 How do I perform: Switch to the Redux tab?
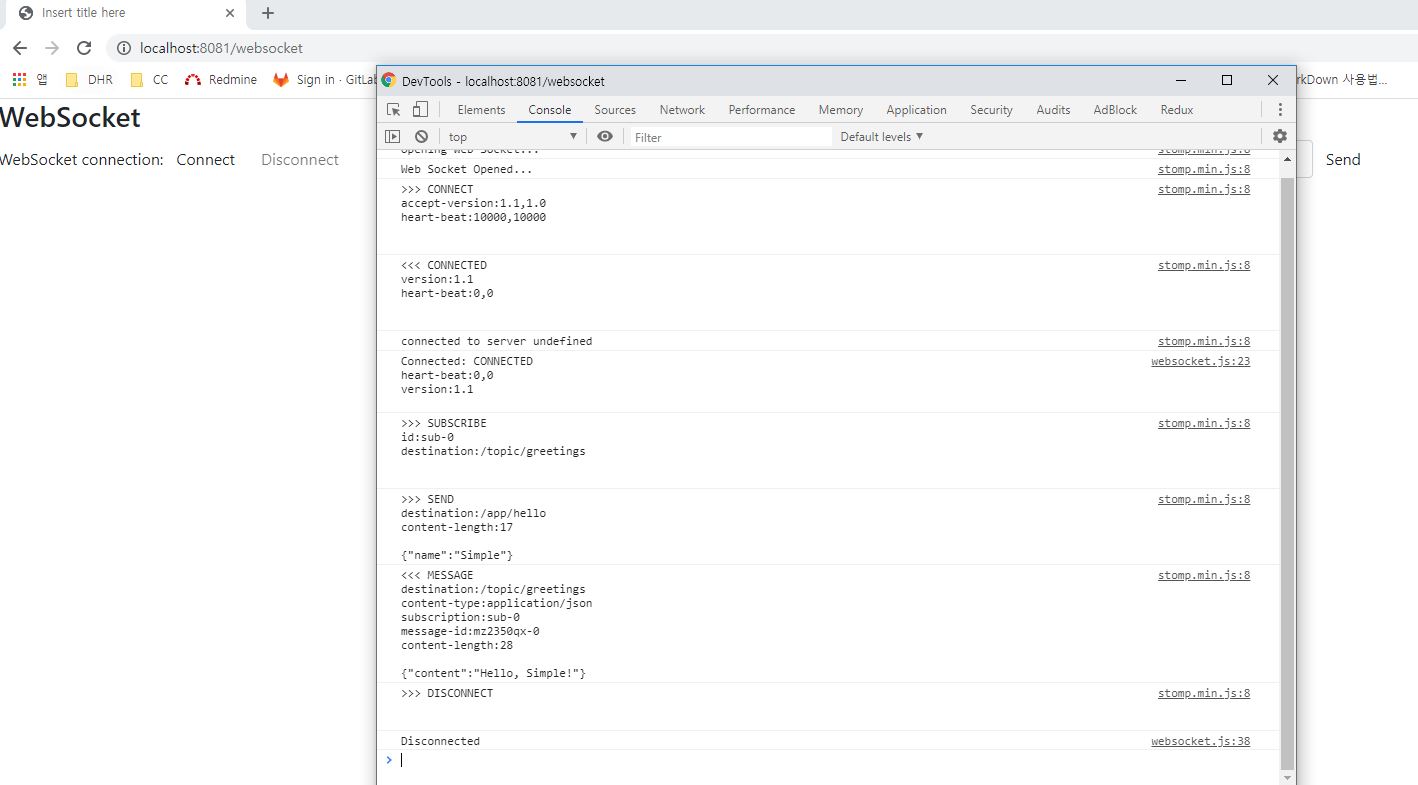[x=1177, y=110]
